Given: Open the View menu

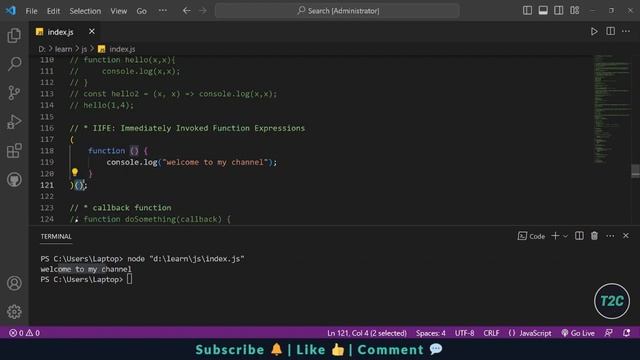Looking at the screenshot, I should point(118,11).
